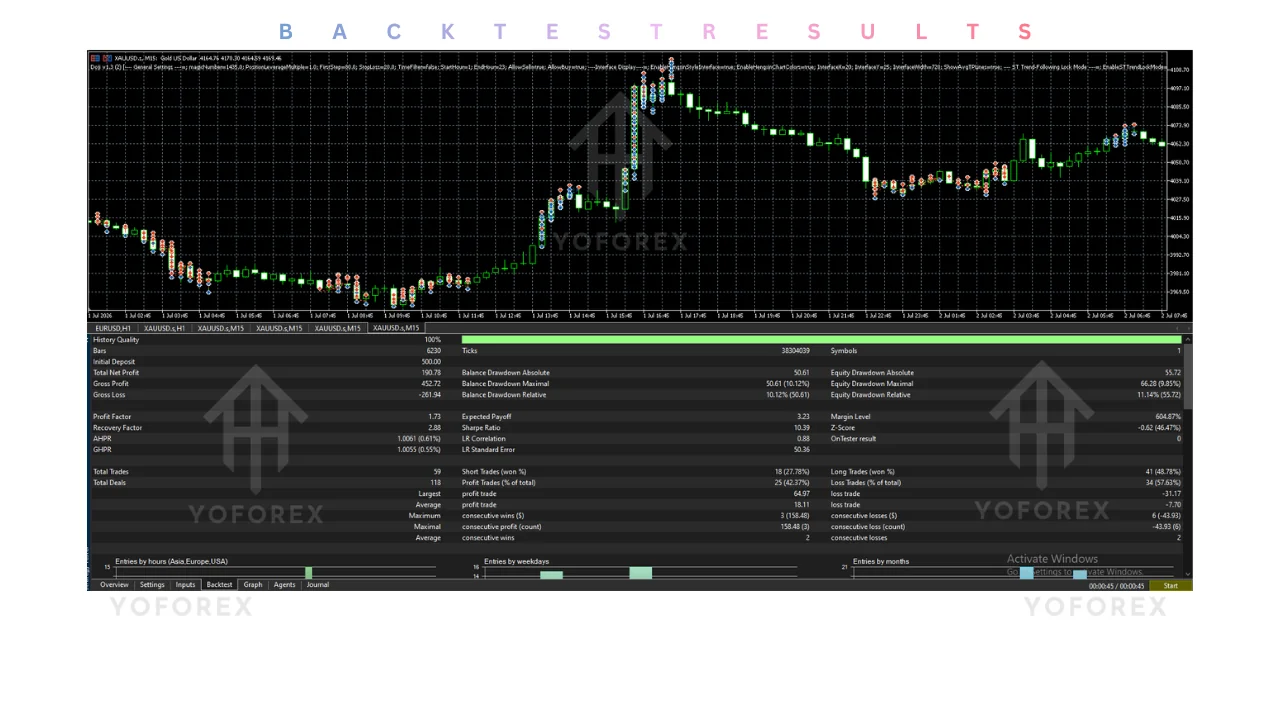
Task: View the Journal tab
Action: (x=318, y=585)
